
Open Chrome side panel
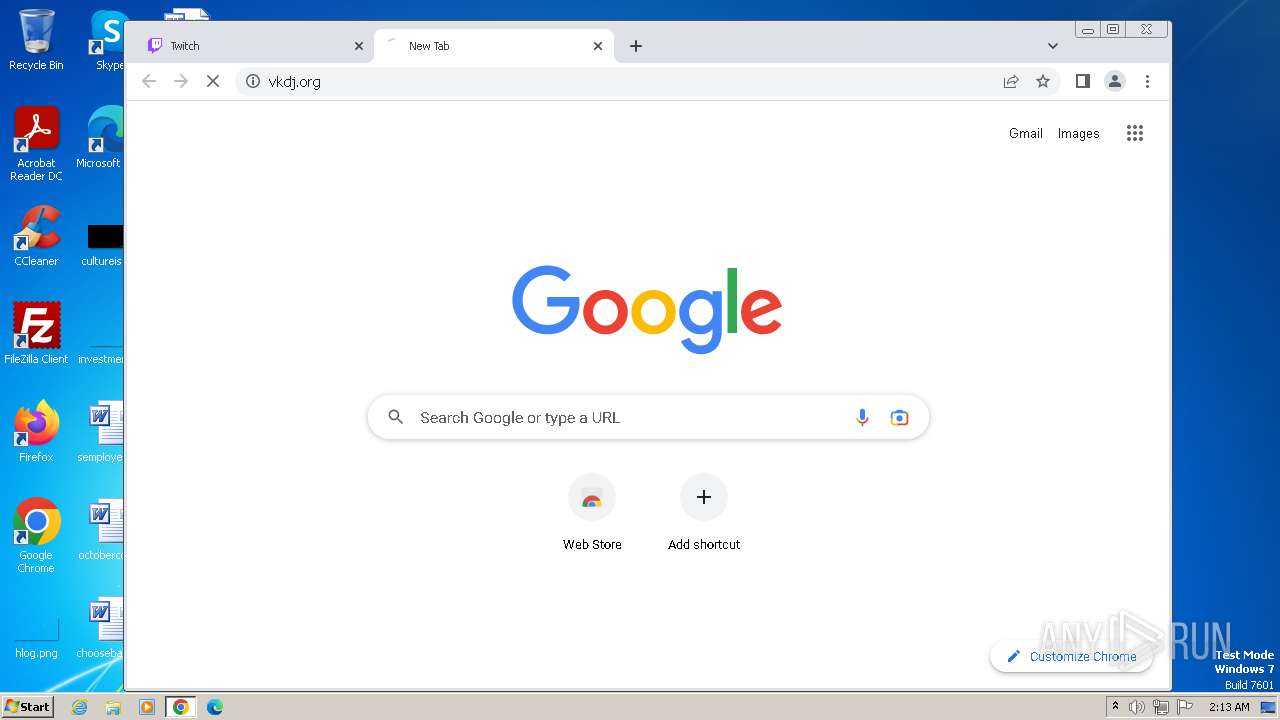coord(1083,81)
